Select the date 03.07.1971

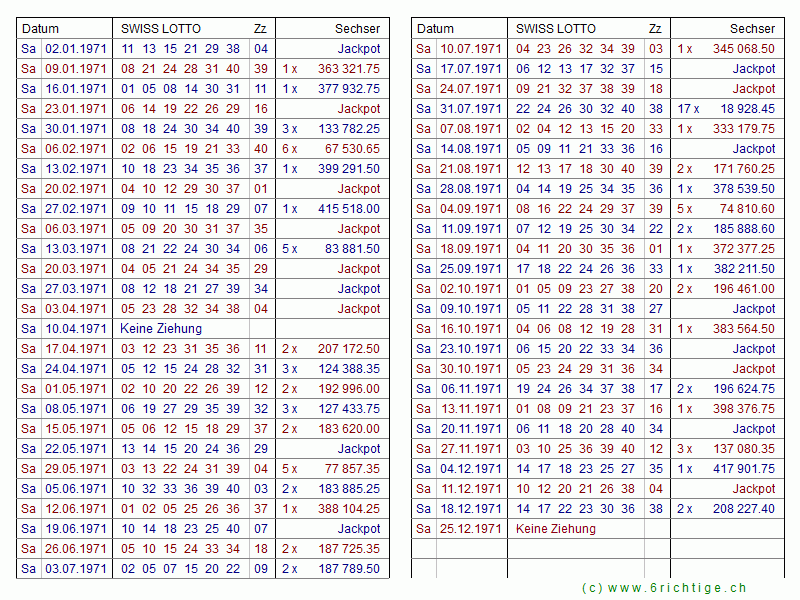[x=75, y=569]
